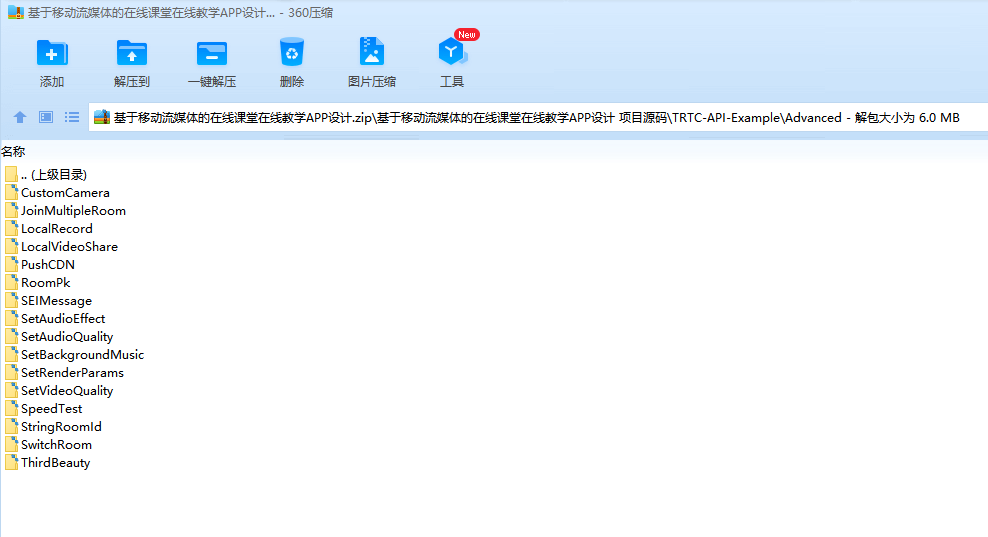The height and width of the screenshot is (537, 988).
Task: Select the StringRoomId folder
Action: (x=54, y=427)
